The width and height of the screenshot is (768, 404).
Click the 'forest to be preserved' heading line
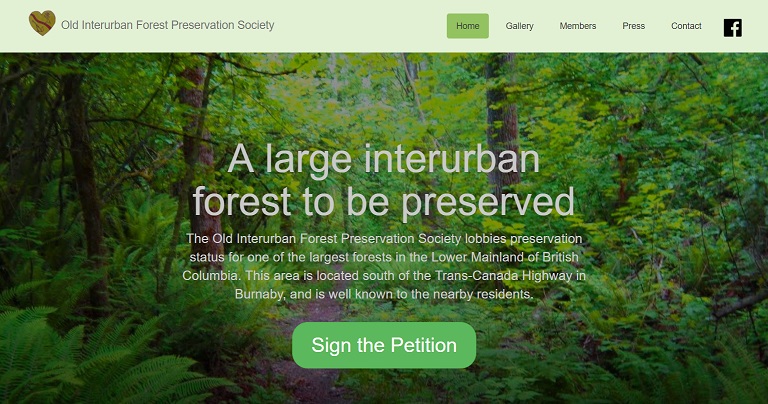(384, 202)
